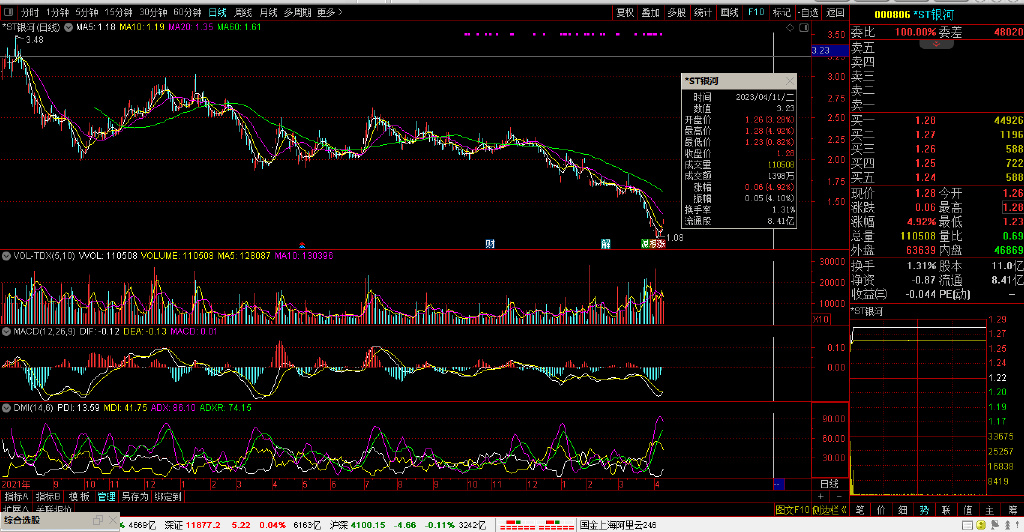
Task: Restore the 综合选股 window
Action: pos(98,520)
